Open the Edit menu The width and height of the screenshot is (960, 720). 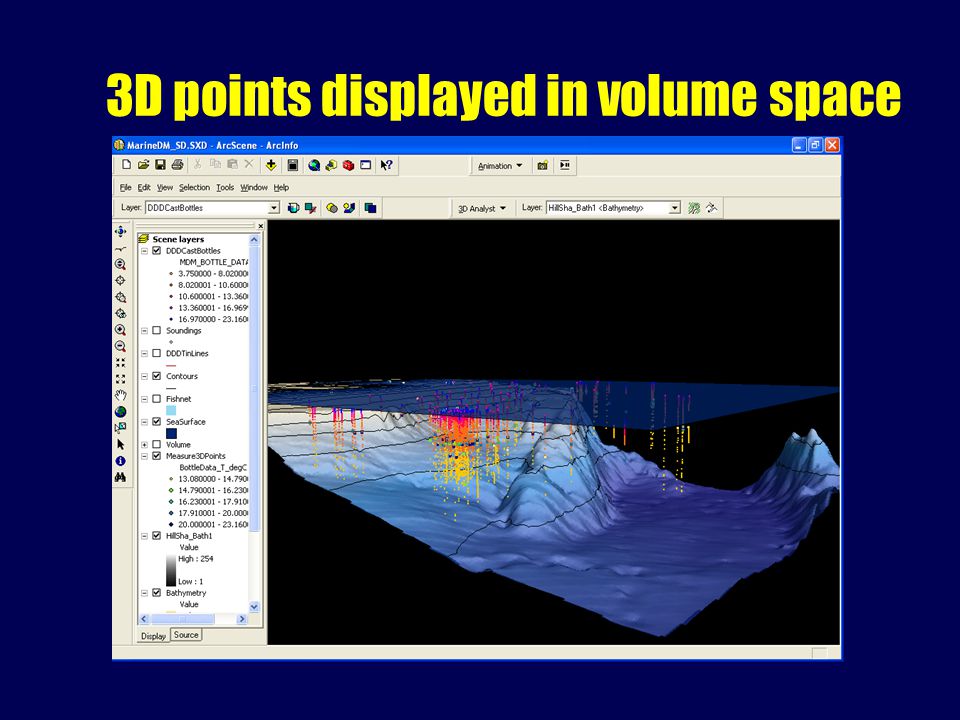click(144, 187)
